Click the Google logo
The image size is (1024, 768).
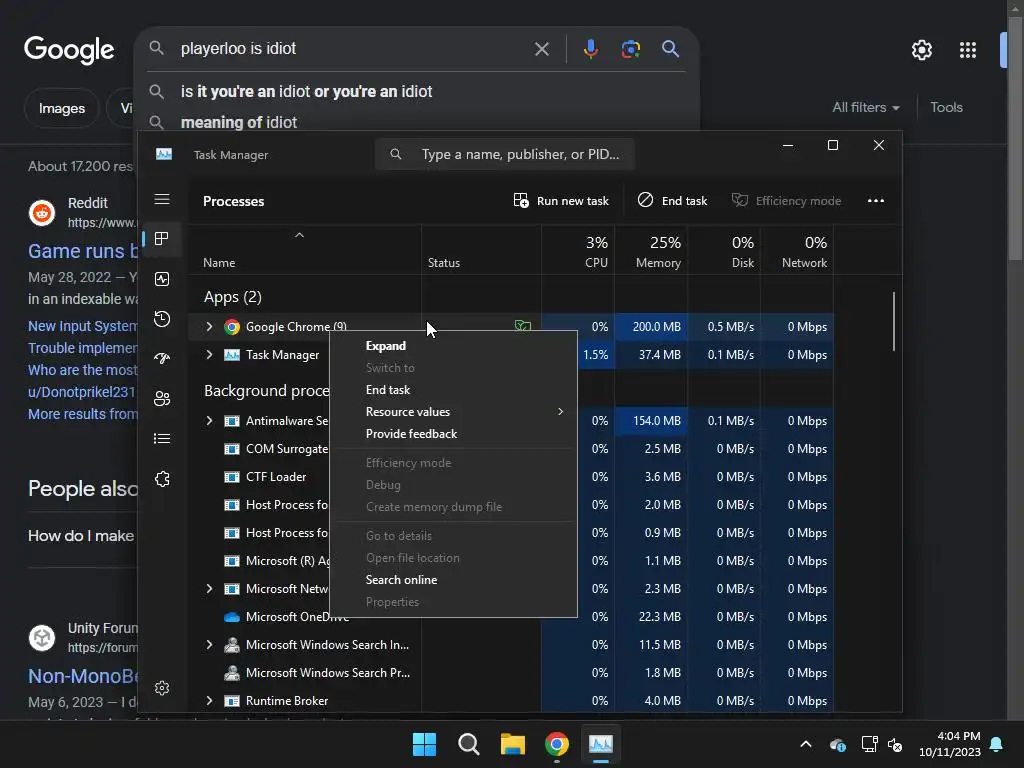69,50
